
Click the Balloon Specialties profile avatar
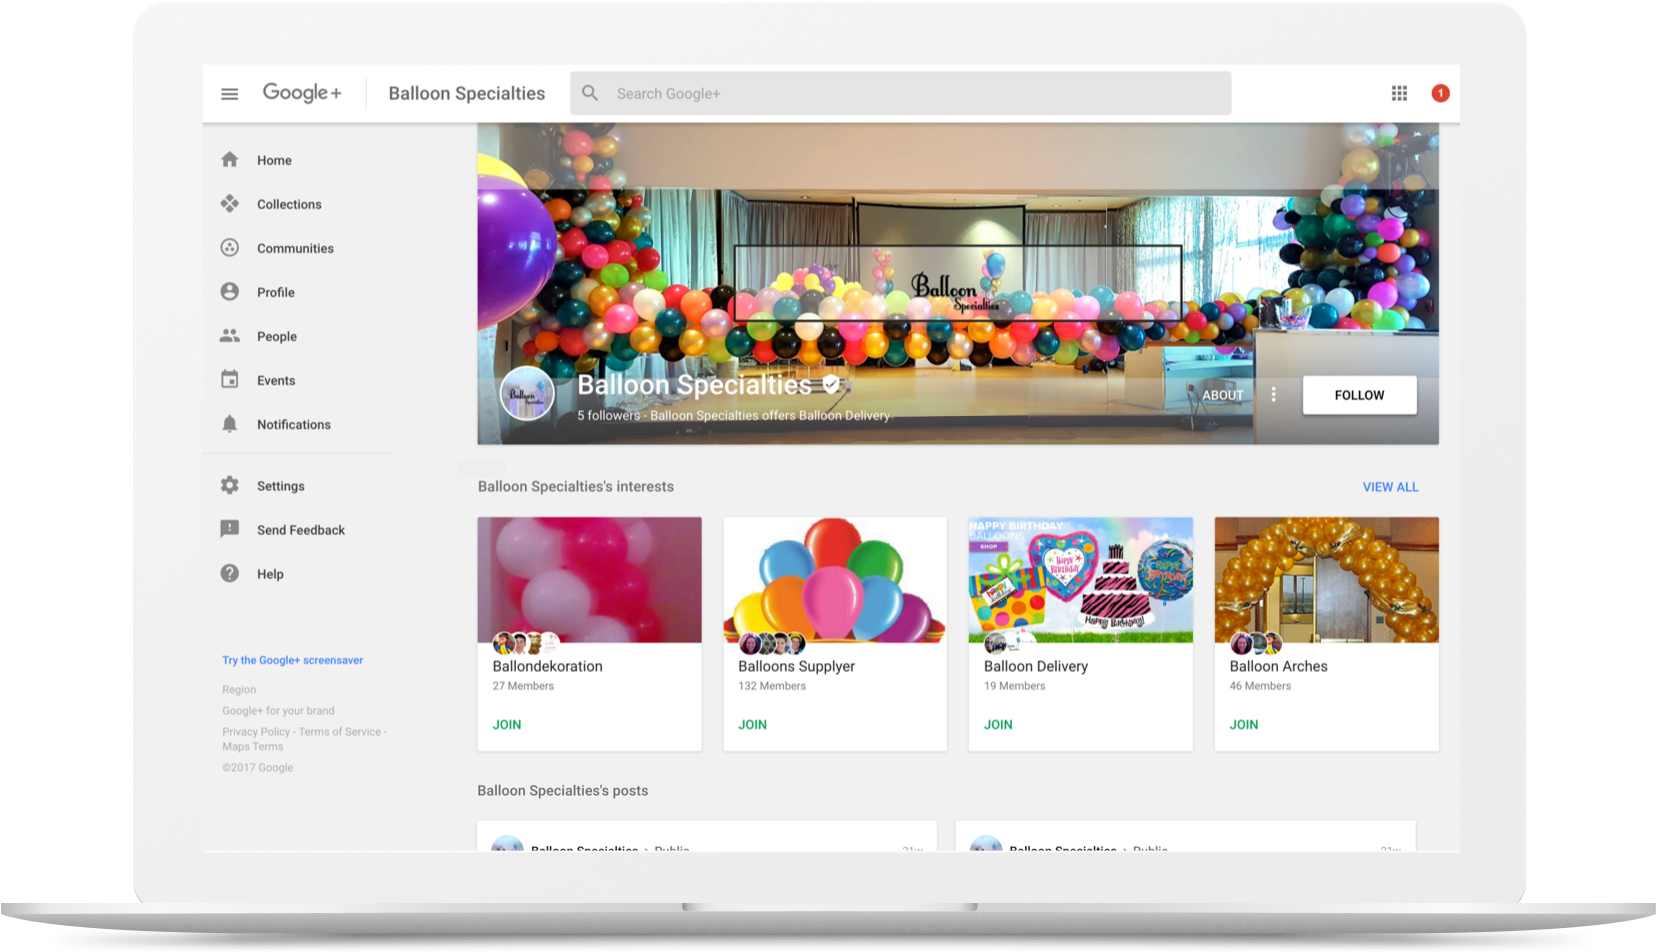click(x=527, y=393)
